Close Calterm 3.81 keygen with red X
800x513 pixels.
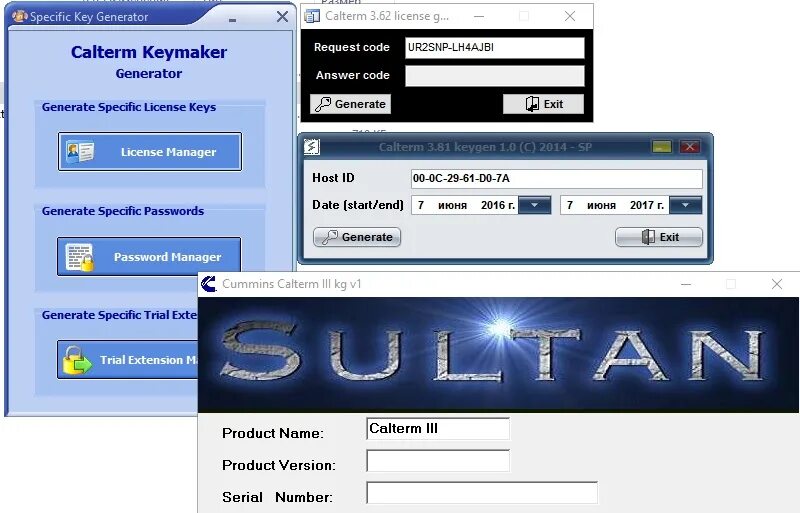(690, 147)
